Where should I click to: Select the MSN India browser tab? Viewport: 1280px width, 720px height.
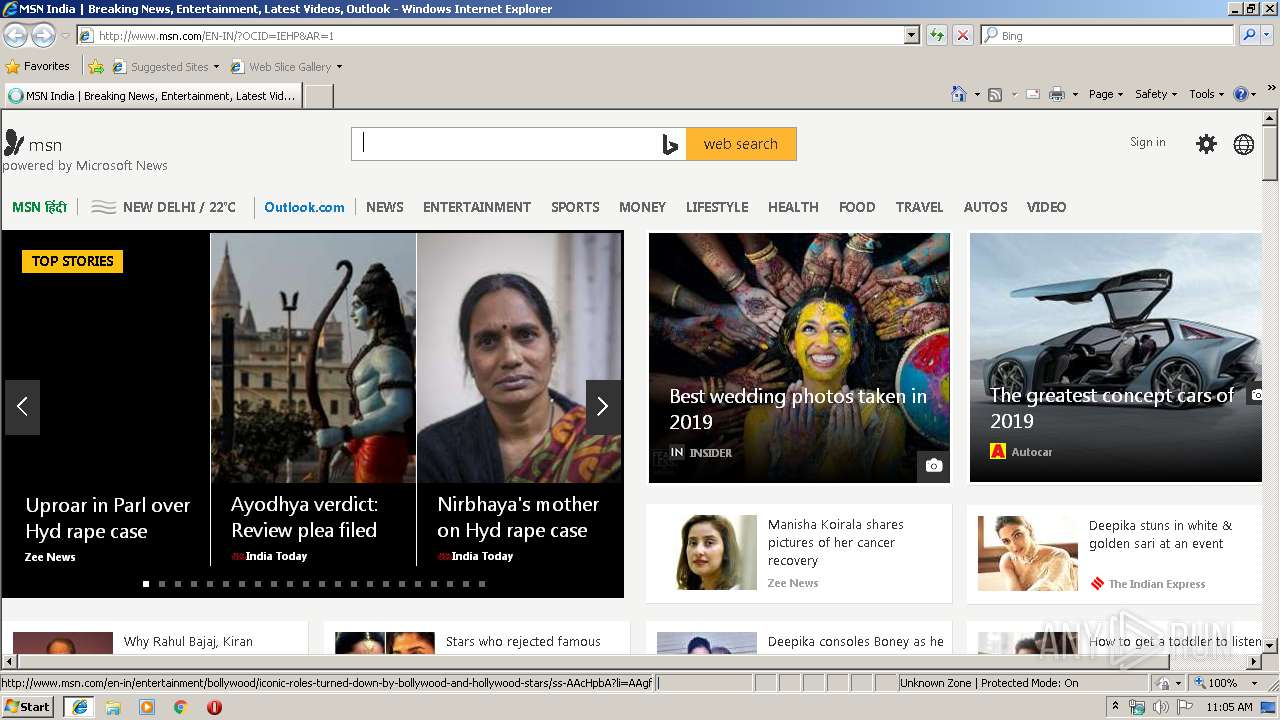152,96
